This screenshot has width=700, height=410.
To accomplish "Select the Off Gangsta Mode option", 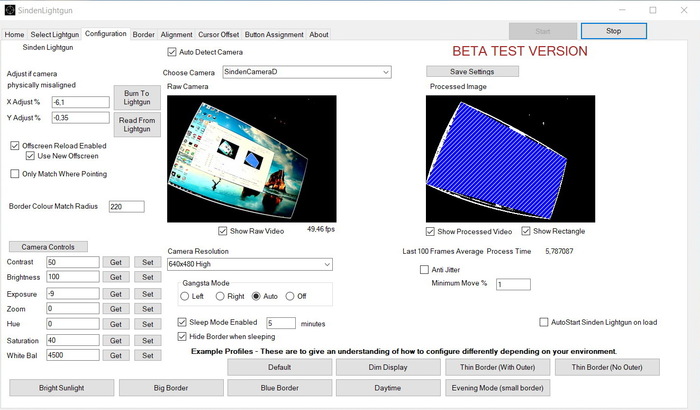I will [290, 296].
